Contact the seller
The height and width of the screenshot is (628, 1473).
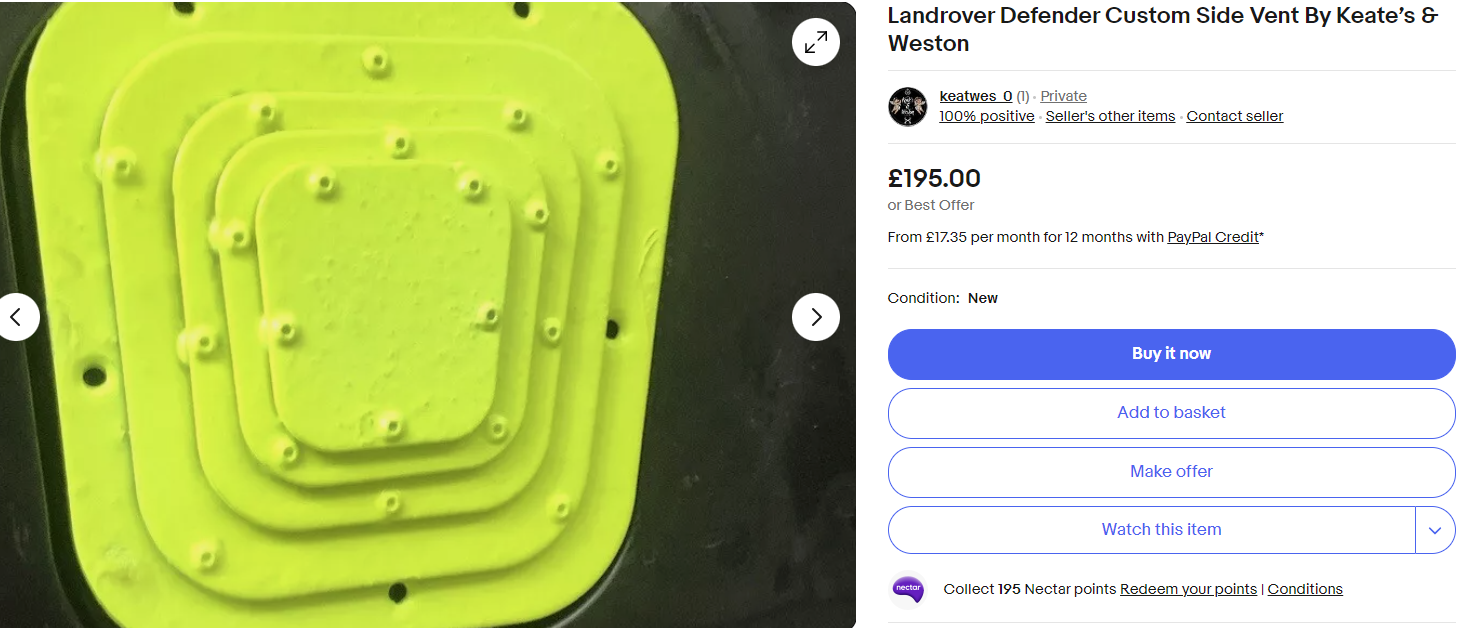(x=1235, y=116)
